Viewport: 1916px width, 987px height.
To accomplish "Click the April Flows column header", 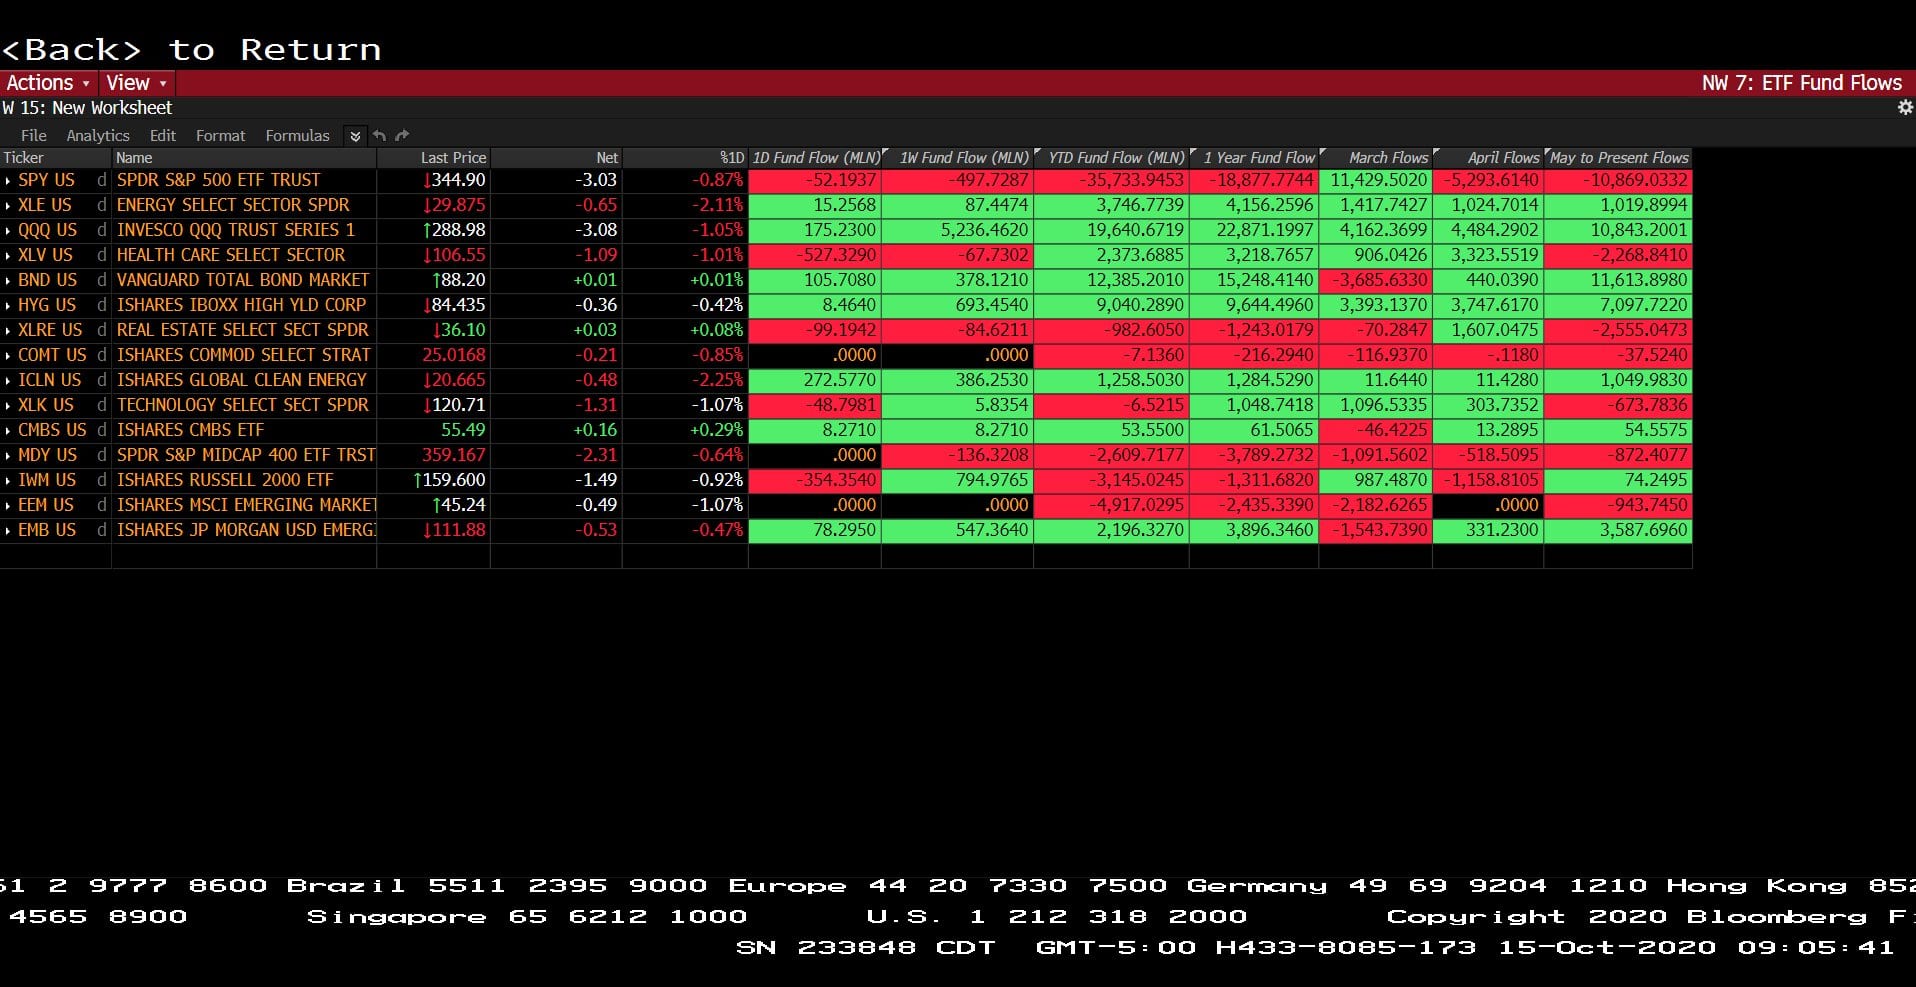I will click(x=1489, y=158).
